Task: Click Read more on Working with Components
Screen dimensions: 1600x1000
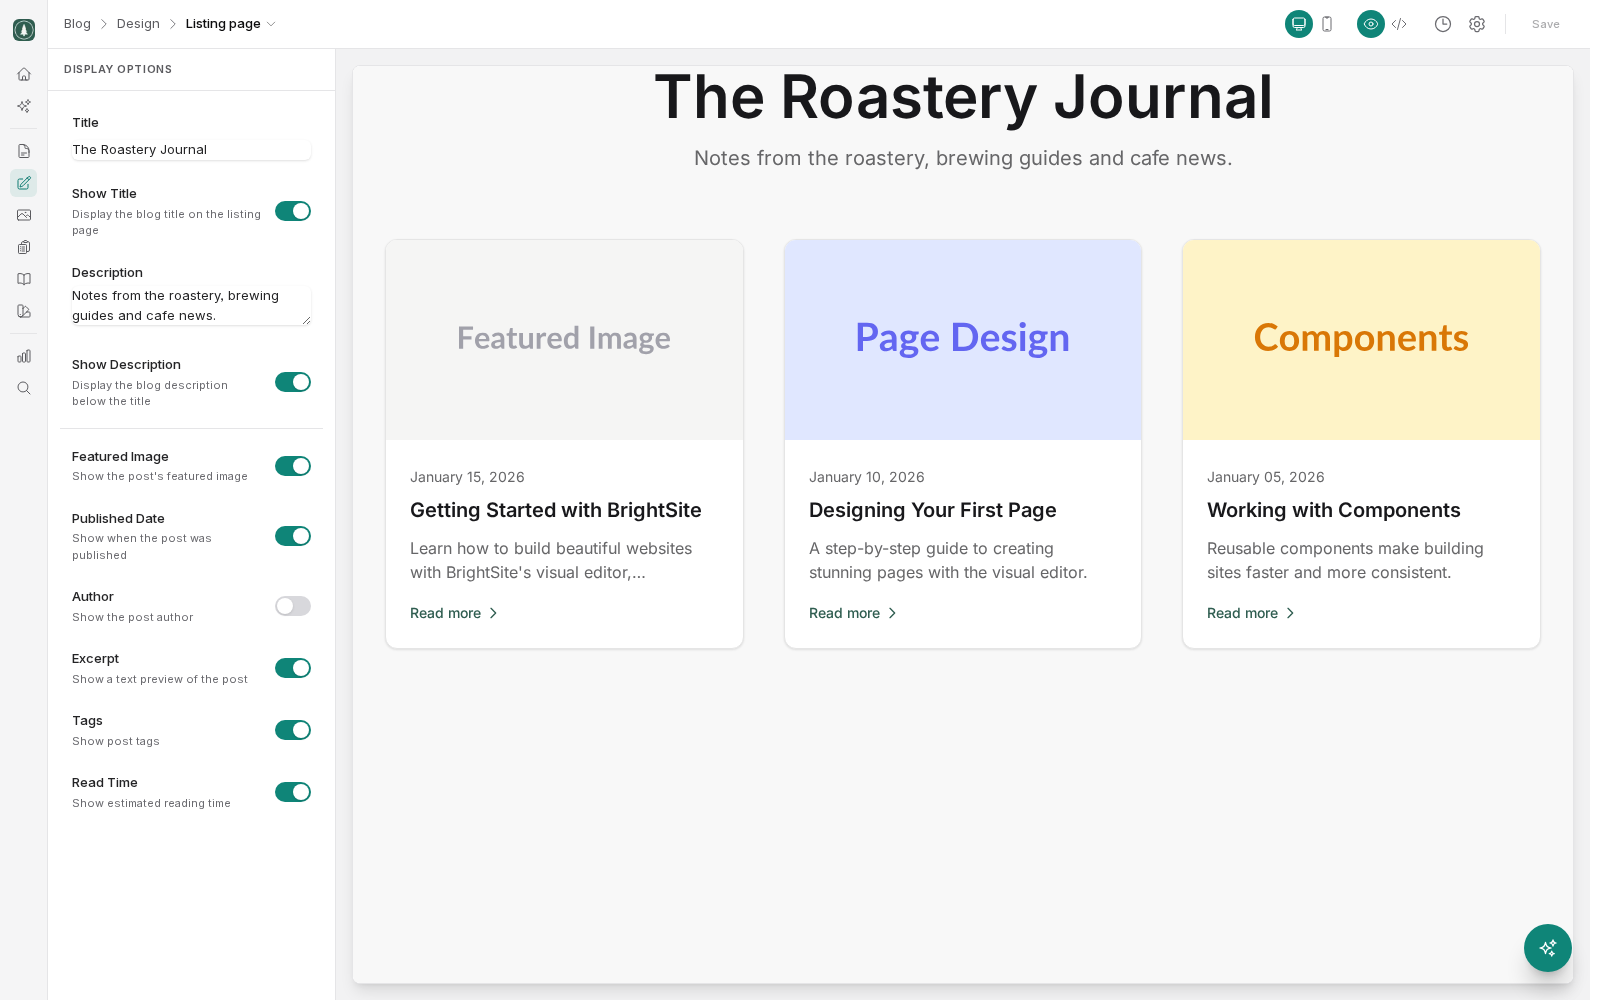Action: (1251, 613)
